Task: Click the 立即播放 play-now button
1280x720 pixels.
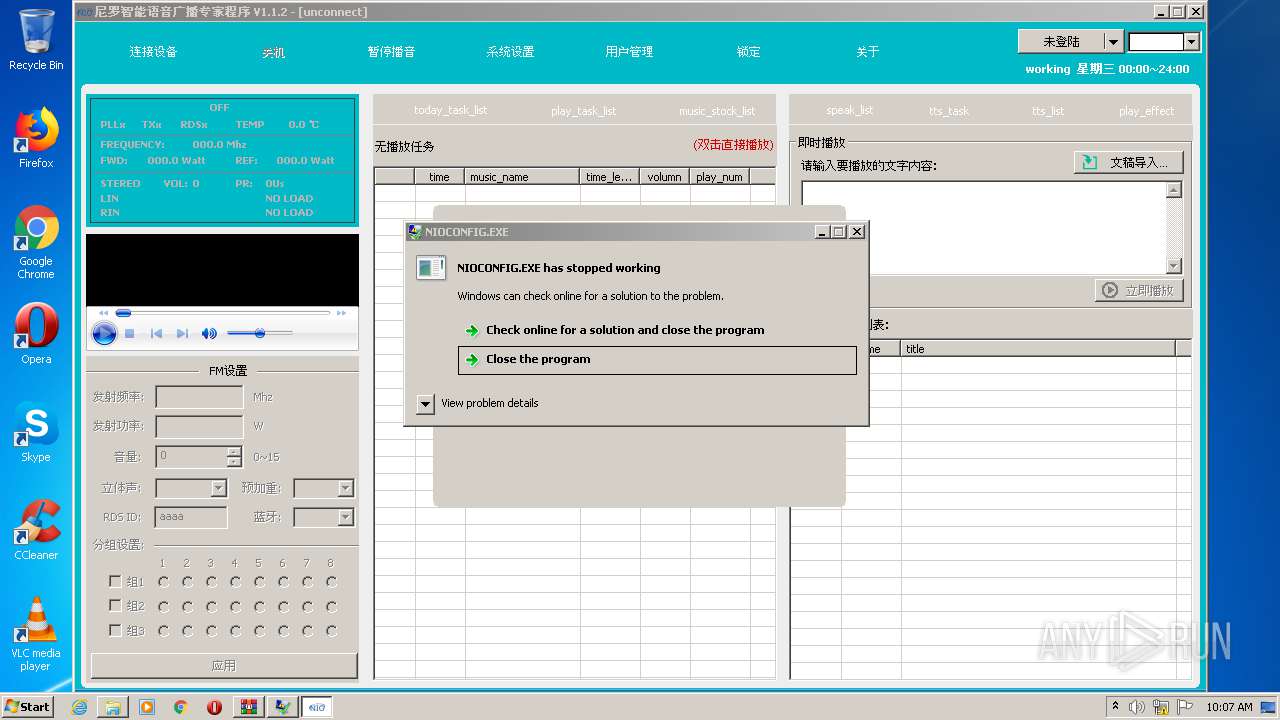Action: pos(1140,290)
